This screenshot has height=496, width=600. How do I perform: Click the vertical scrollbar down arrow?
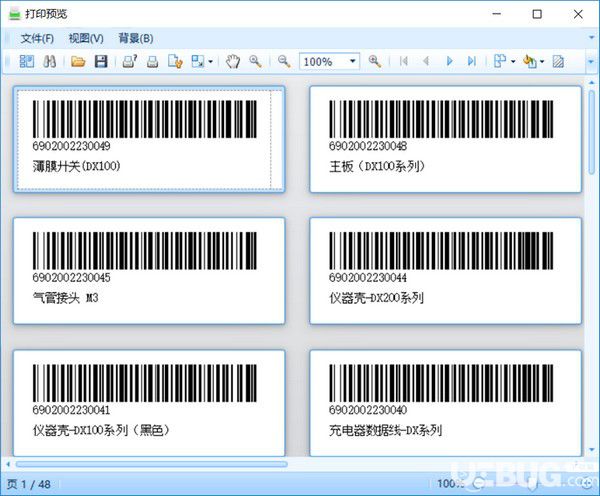tap(592, 450)
